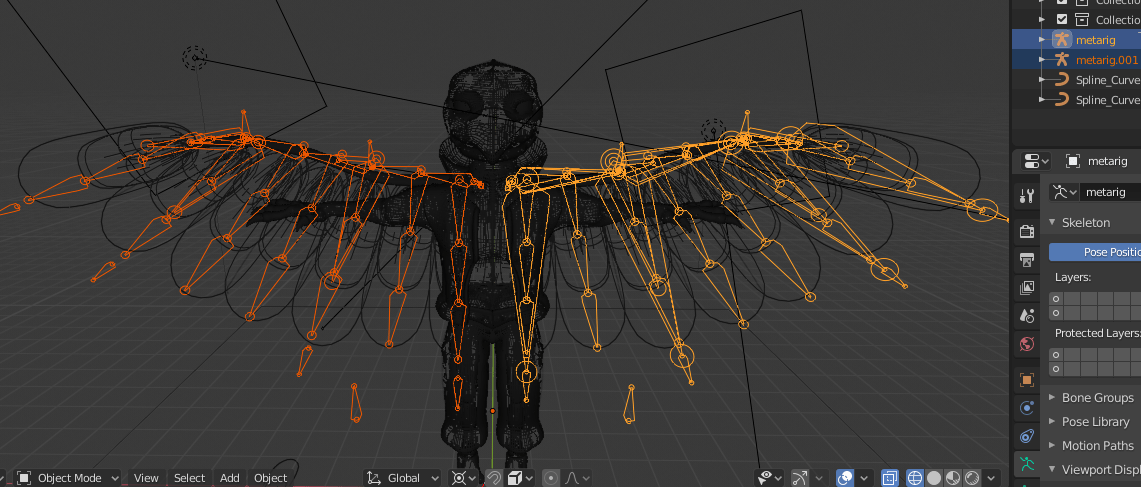Toggle first Protected Layers button top row
Screen dimensions: 1141x487
1056,355
